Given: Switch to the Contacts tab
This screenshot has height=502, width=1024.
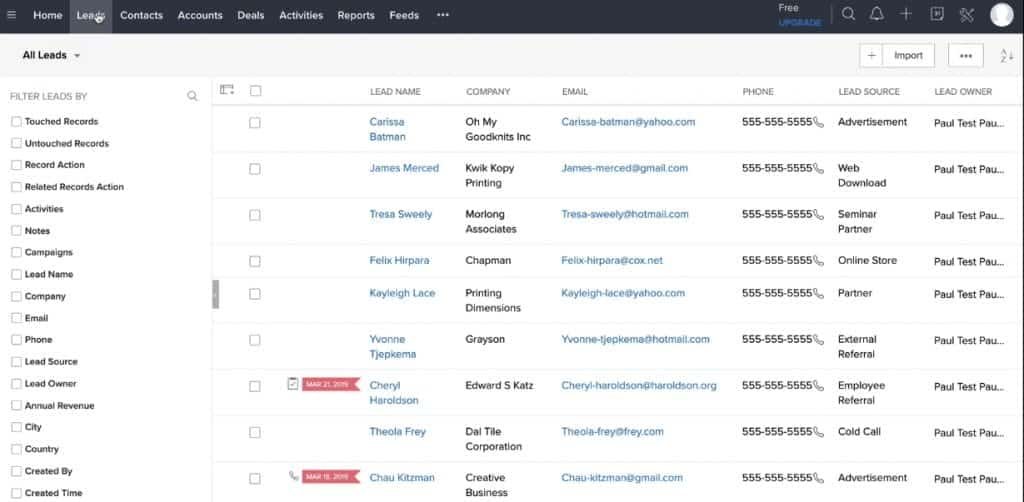Looking at the screenshot, I should 141,15.
